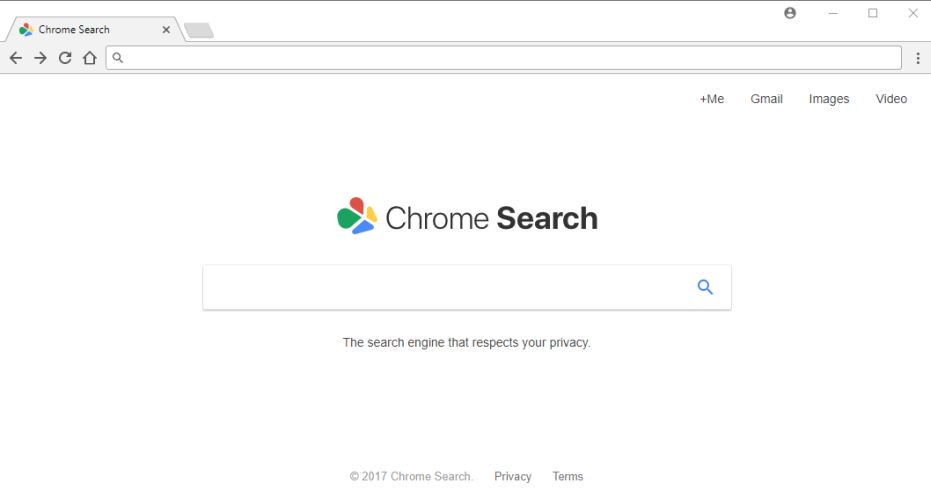Open the user profile icon
The height and width of the screenshot is (498, 931).
pos(790,13)
